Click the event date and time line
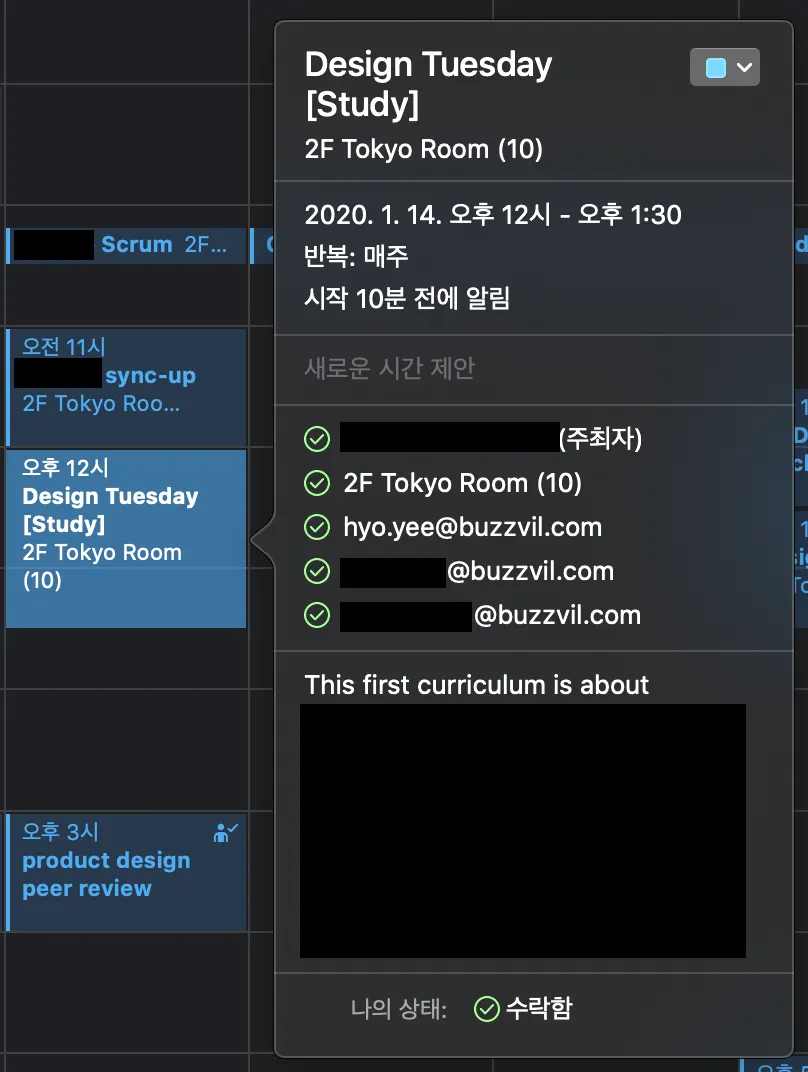 493,215
